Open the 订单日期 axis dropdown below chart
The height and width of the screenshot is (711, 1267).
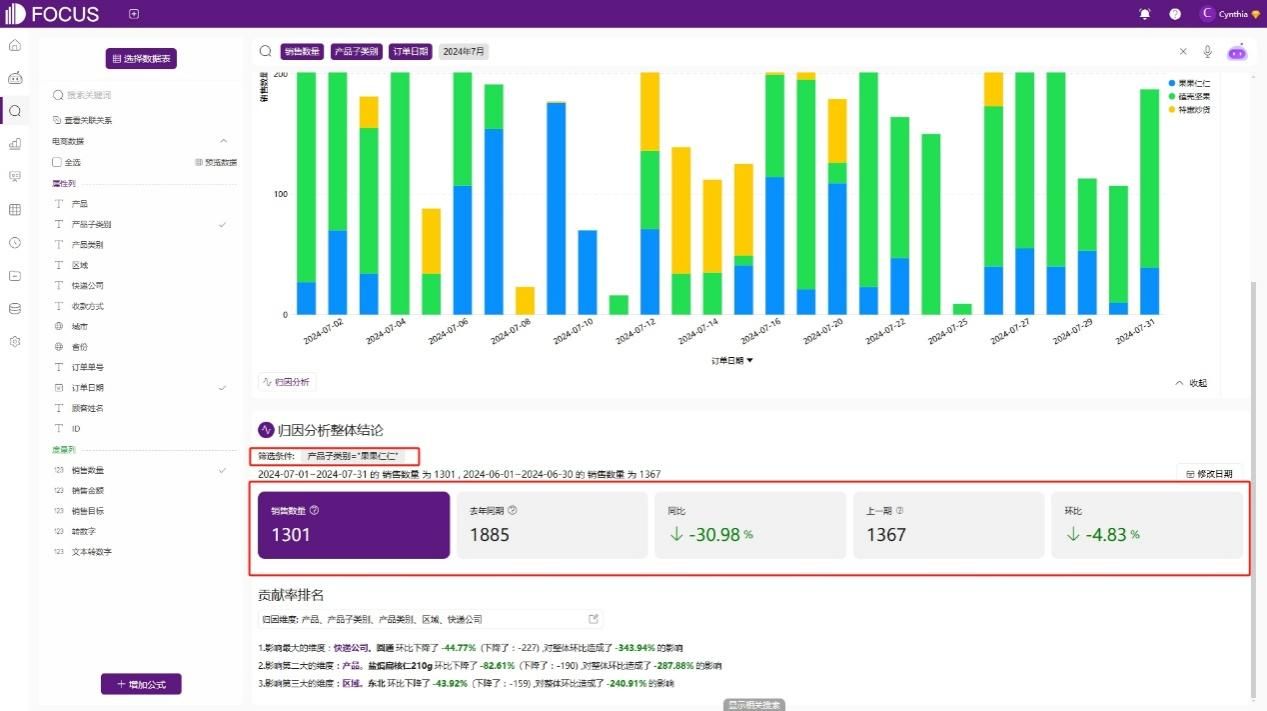(732, 360)
